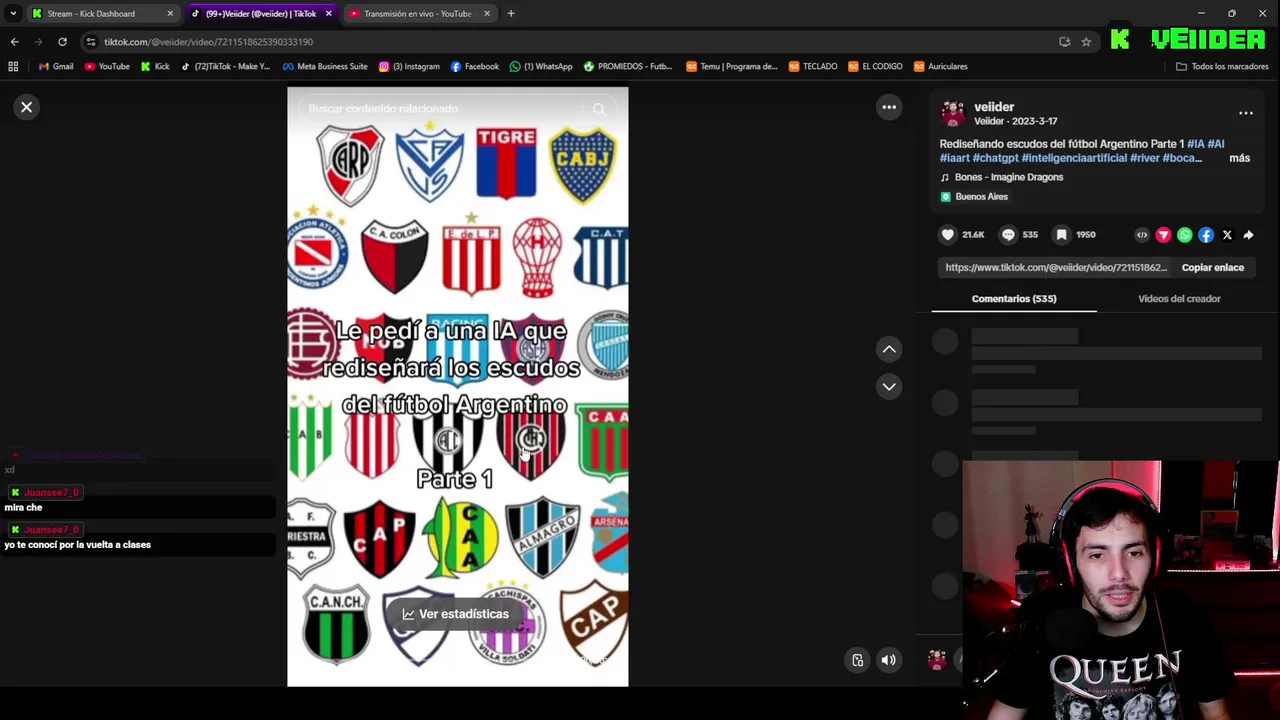
Task: Share the video on X
Action: pyautogui.click(x=1227, y=235)
